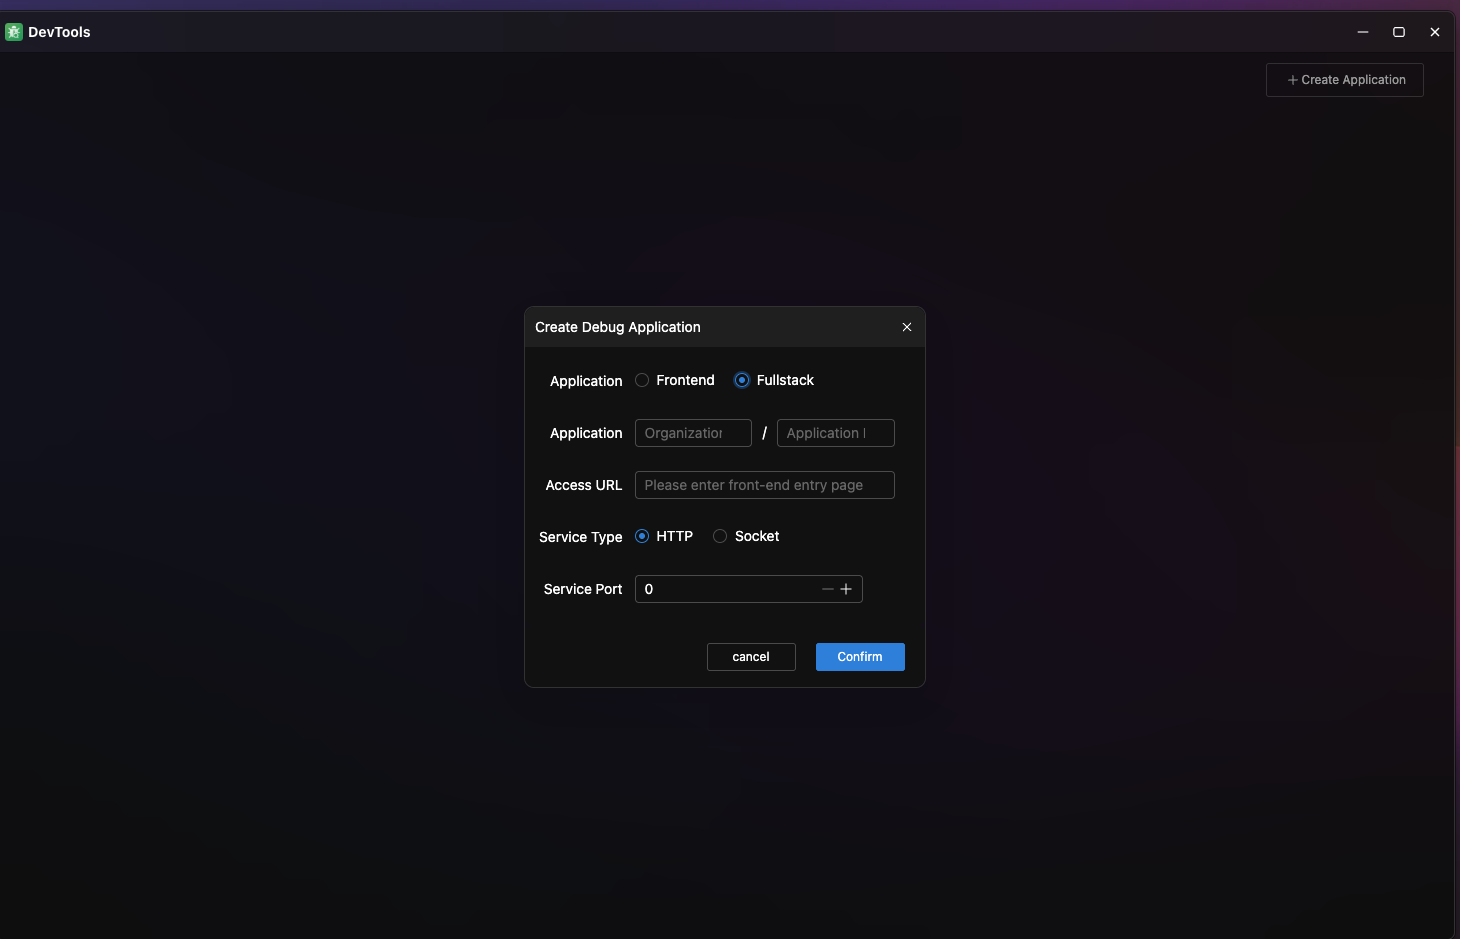
Task: Switch service type to Socket
Action: click(x=720, y=536)
